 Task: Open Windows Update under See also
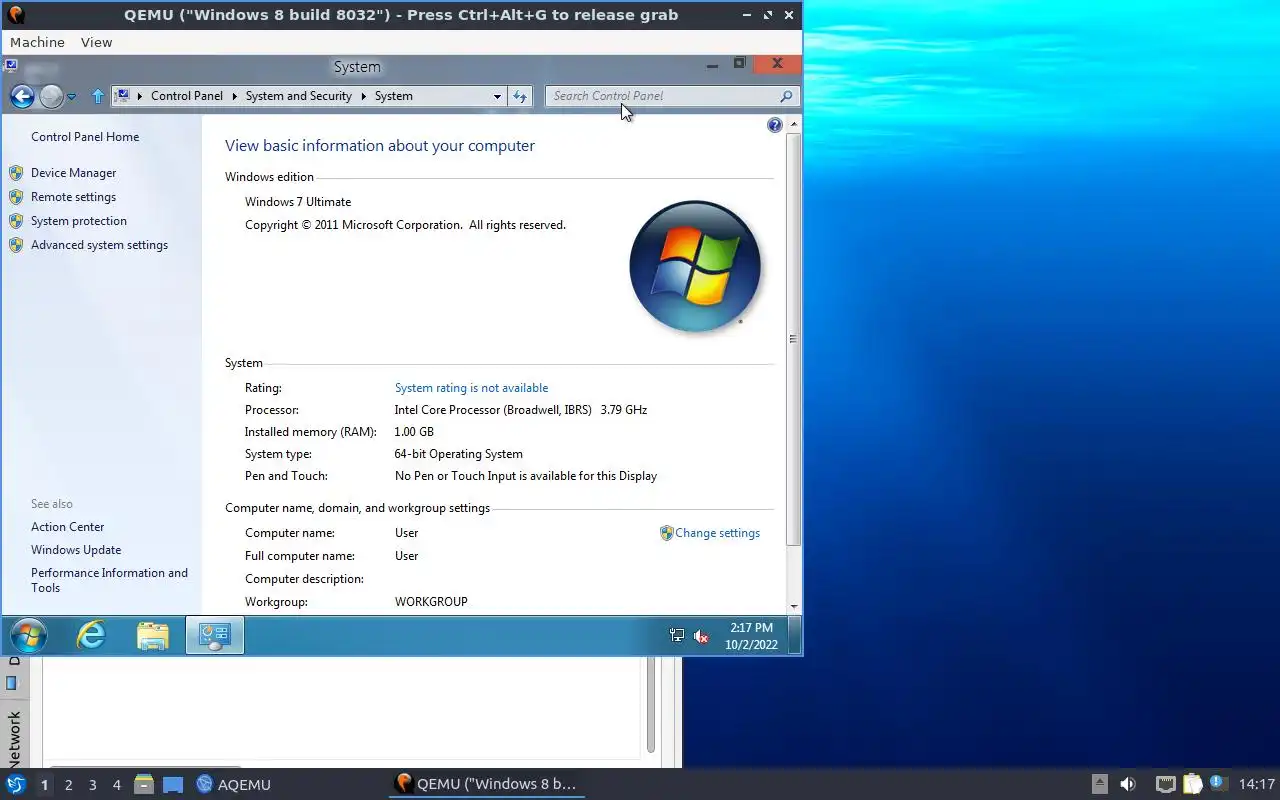pyautogui.click(x=76, y=550)
